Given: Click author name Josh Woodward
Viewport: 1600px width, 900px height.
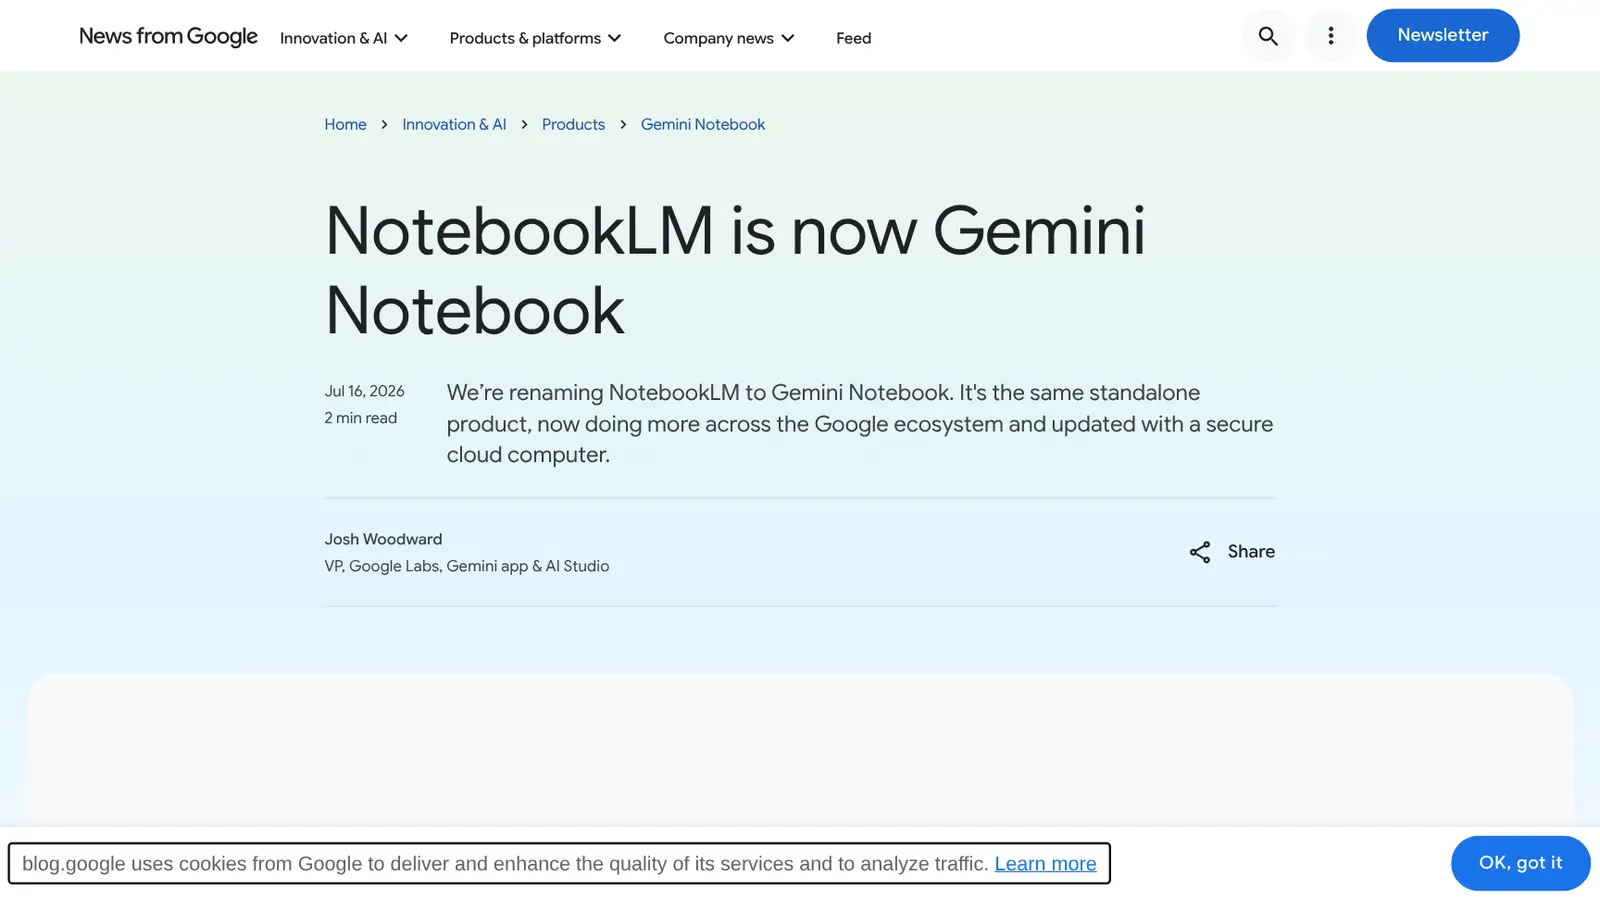Looking at the screenshot, I should click(383, 539).
